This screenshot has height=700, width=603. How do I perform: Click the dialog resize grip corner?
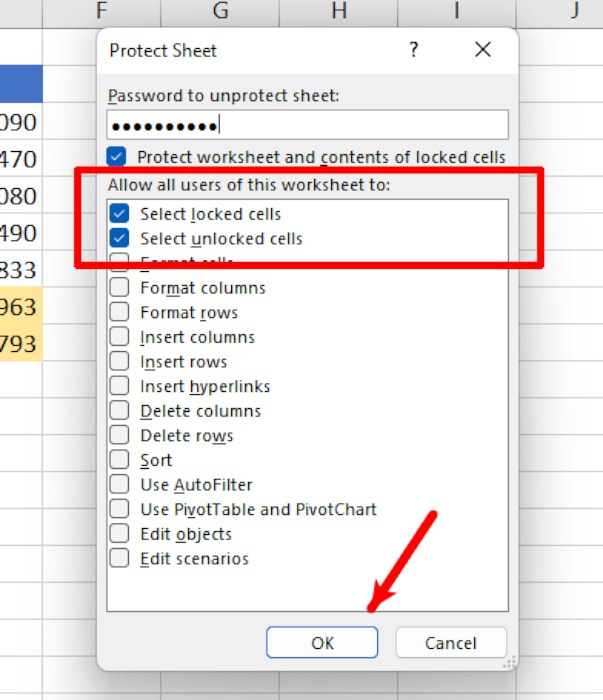point(510,662)
